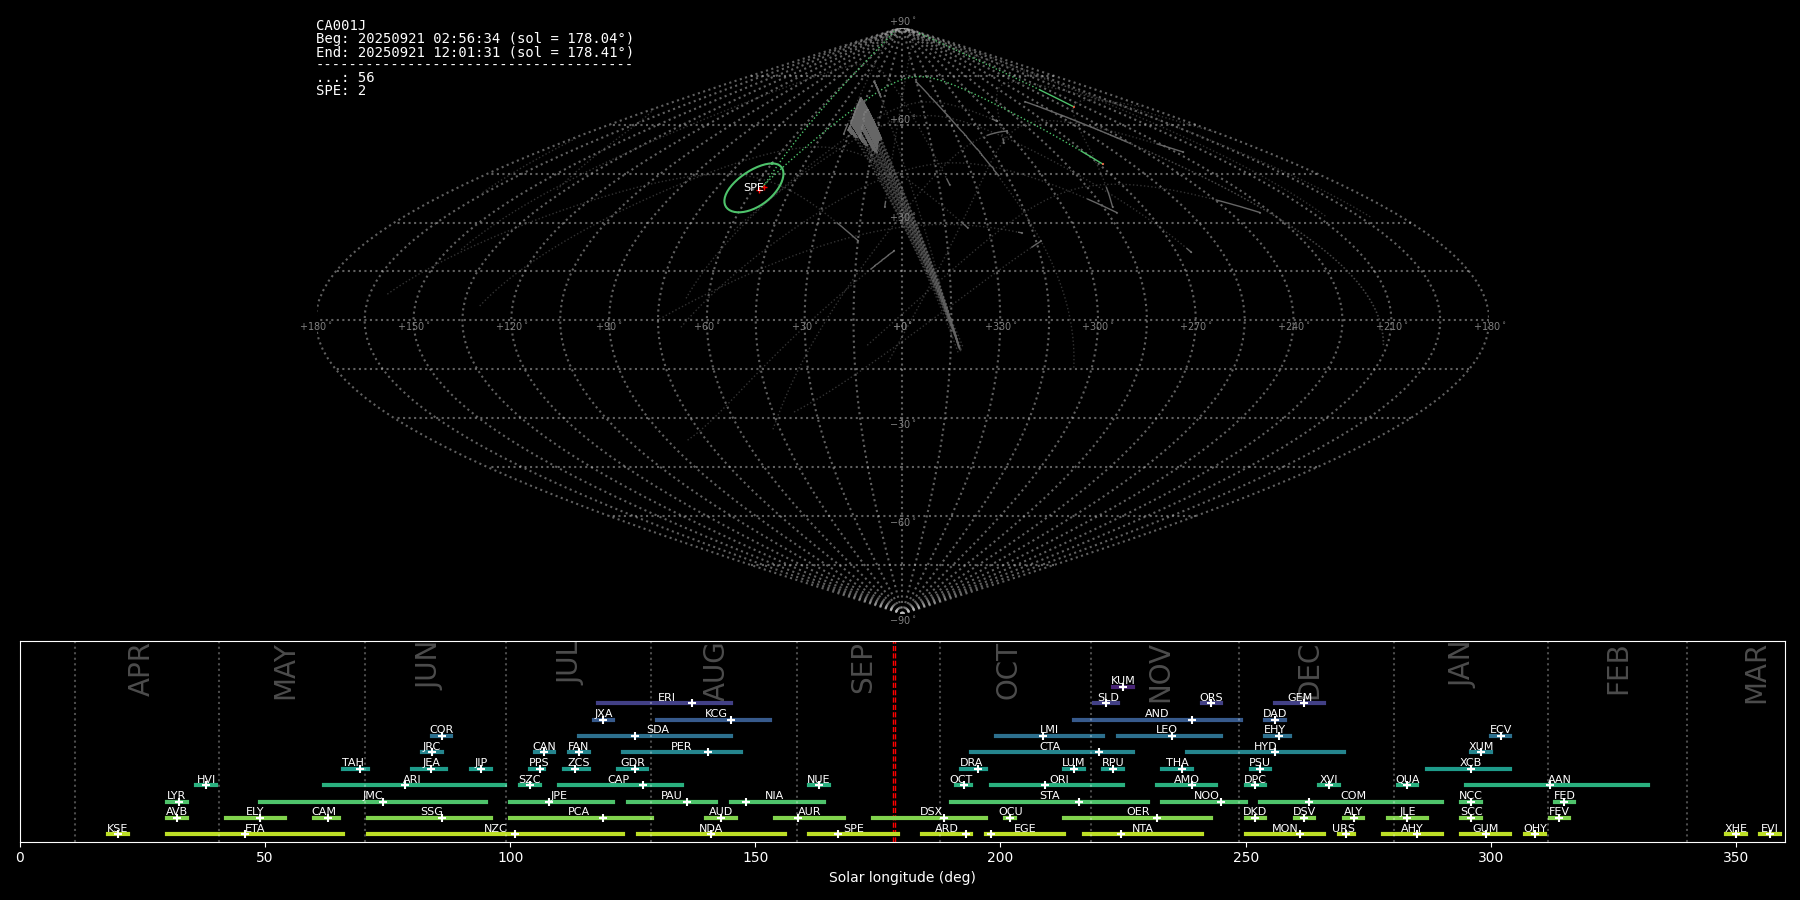Image resolution: width=1800 pixels, height=900 pixels.
Task: Click the +90 latitude label atop the sky map
Action: (x=901, y=21)
